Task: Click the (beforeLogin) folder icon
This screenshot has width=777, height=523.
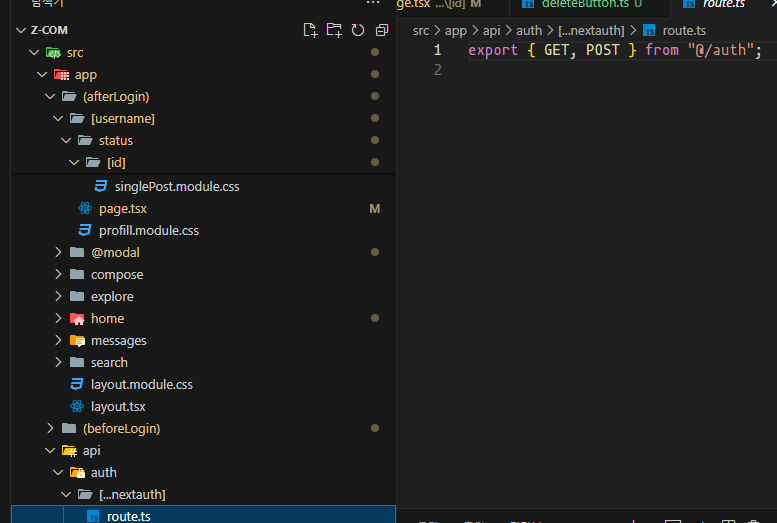Action: pyautogui.click(x=69, y=428)
